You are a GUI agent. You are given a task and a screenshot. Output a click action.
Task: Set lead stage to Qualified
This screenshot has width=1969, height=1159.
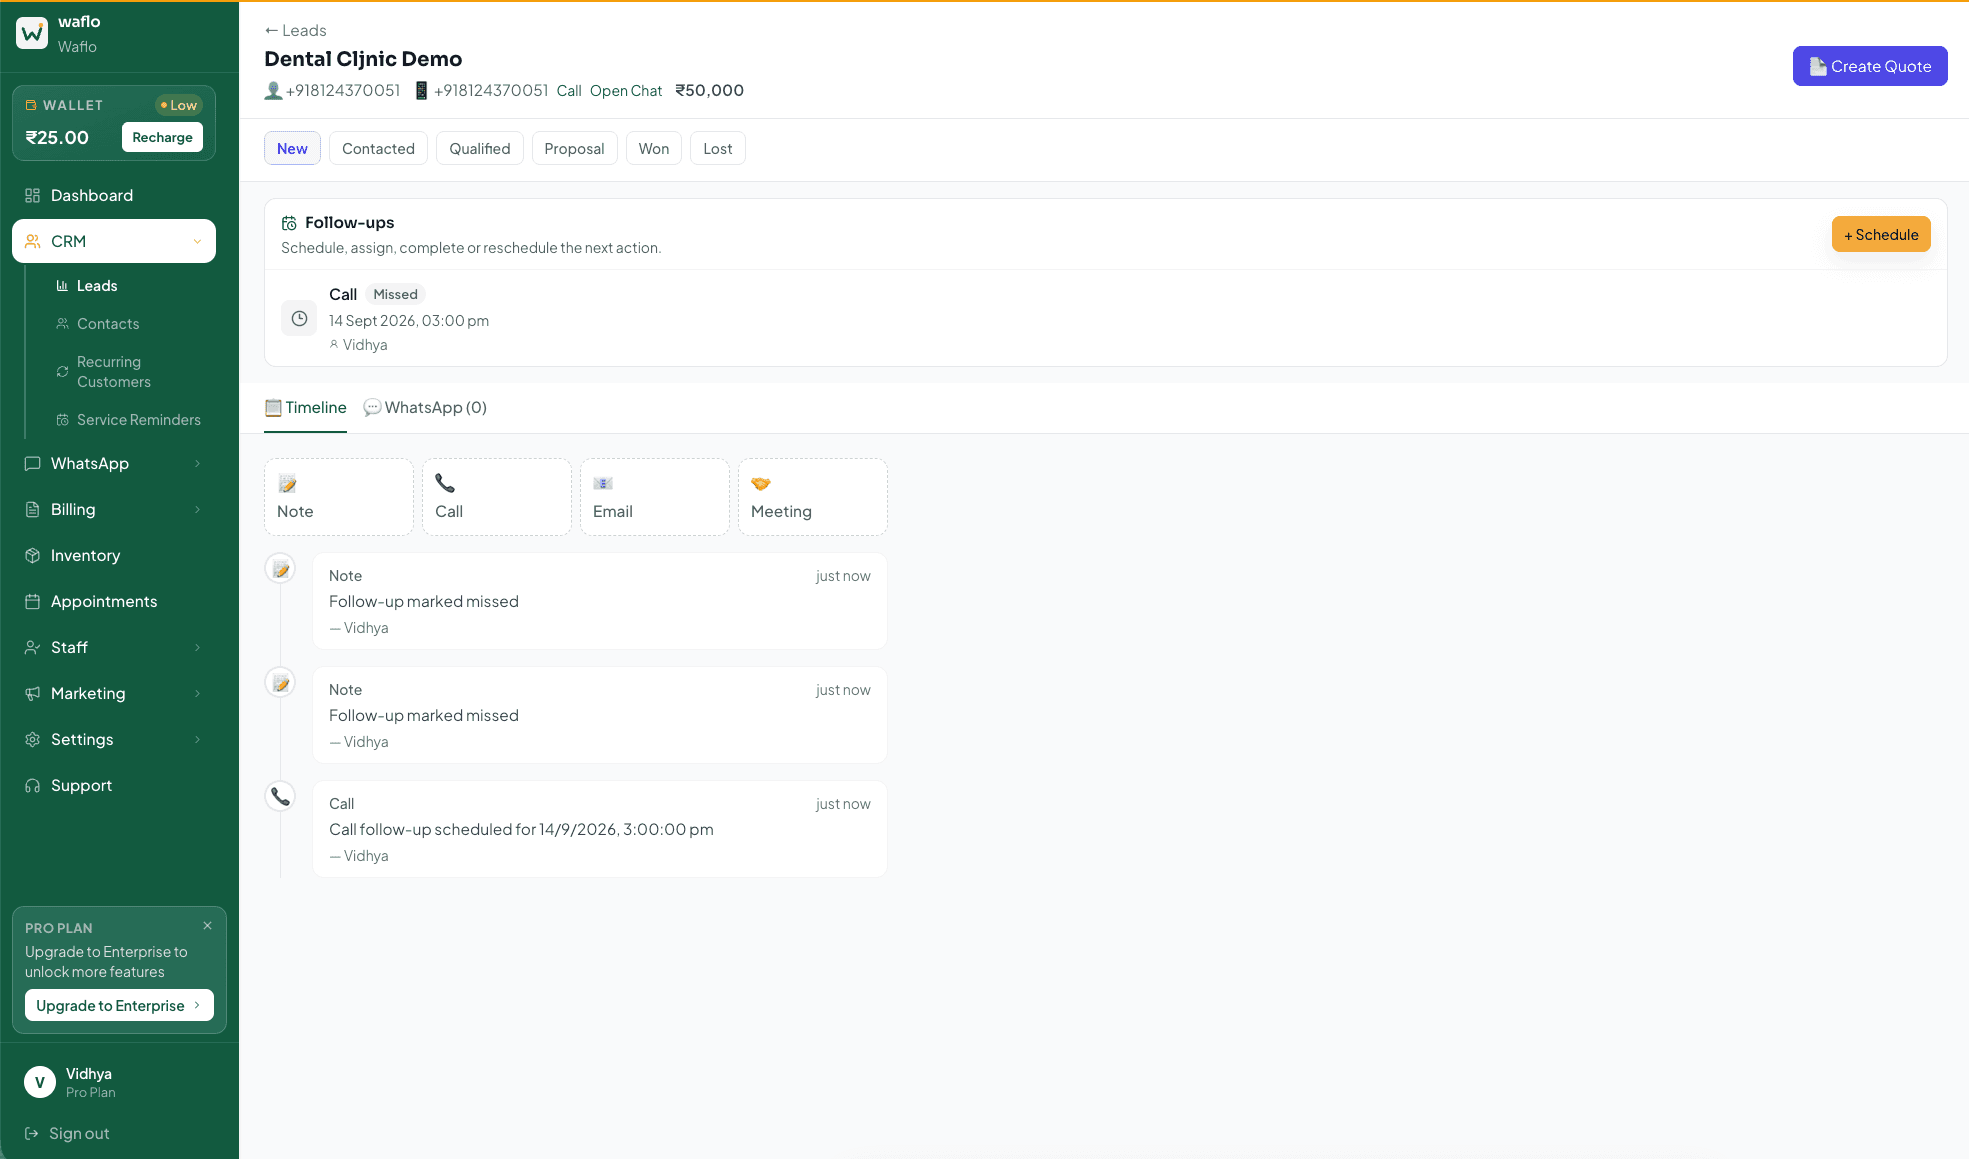click(x=479, y=148)
